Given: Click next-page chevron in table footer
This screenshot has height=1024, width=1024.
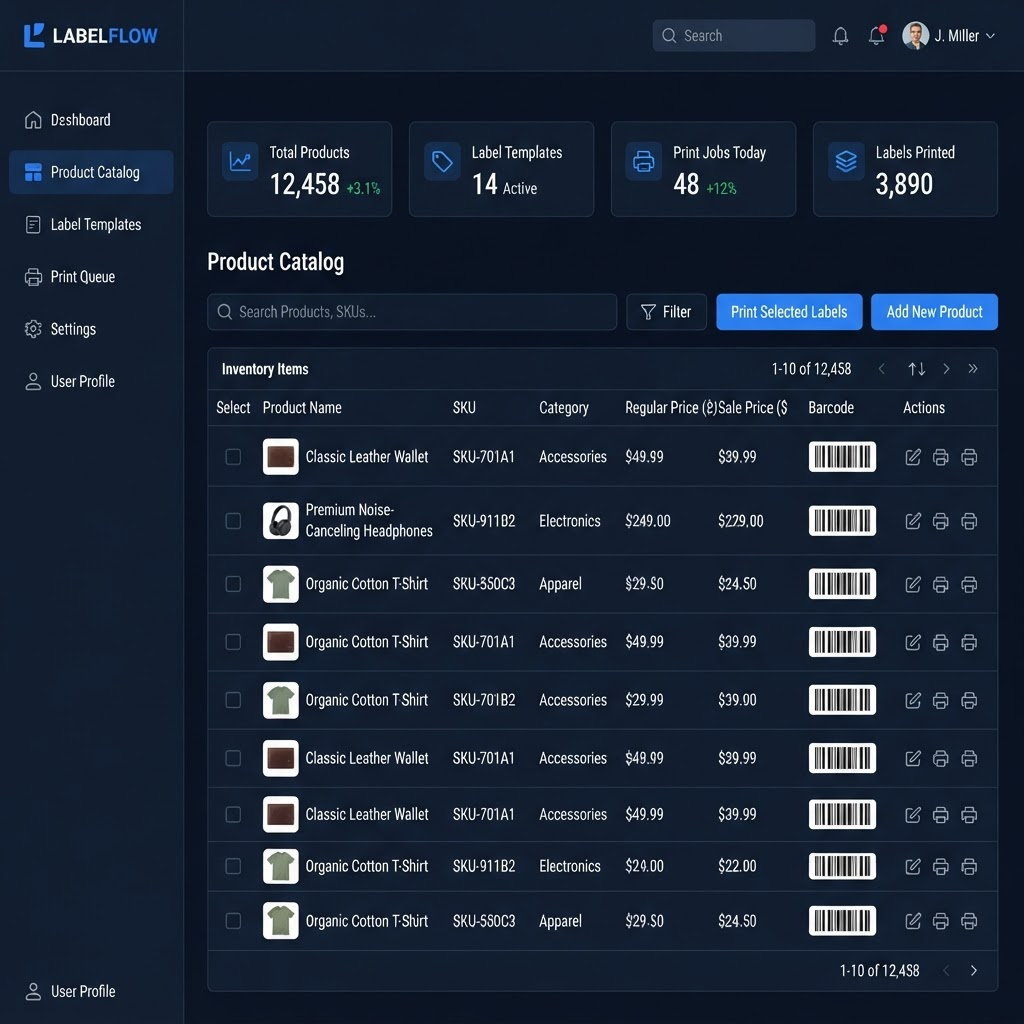Looking at the screenshot, I should pyautogui.click(x=974, y=970).
